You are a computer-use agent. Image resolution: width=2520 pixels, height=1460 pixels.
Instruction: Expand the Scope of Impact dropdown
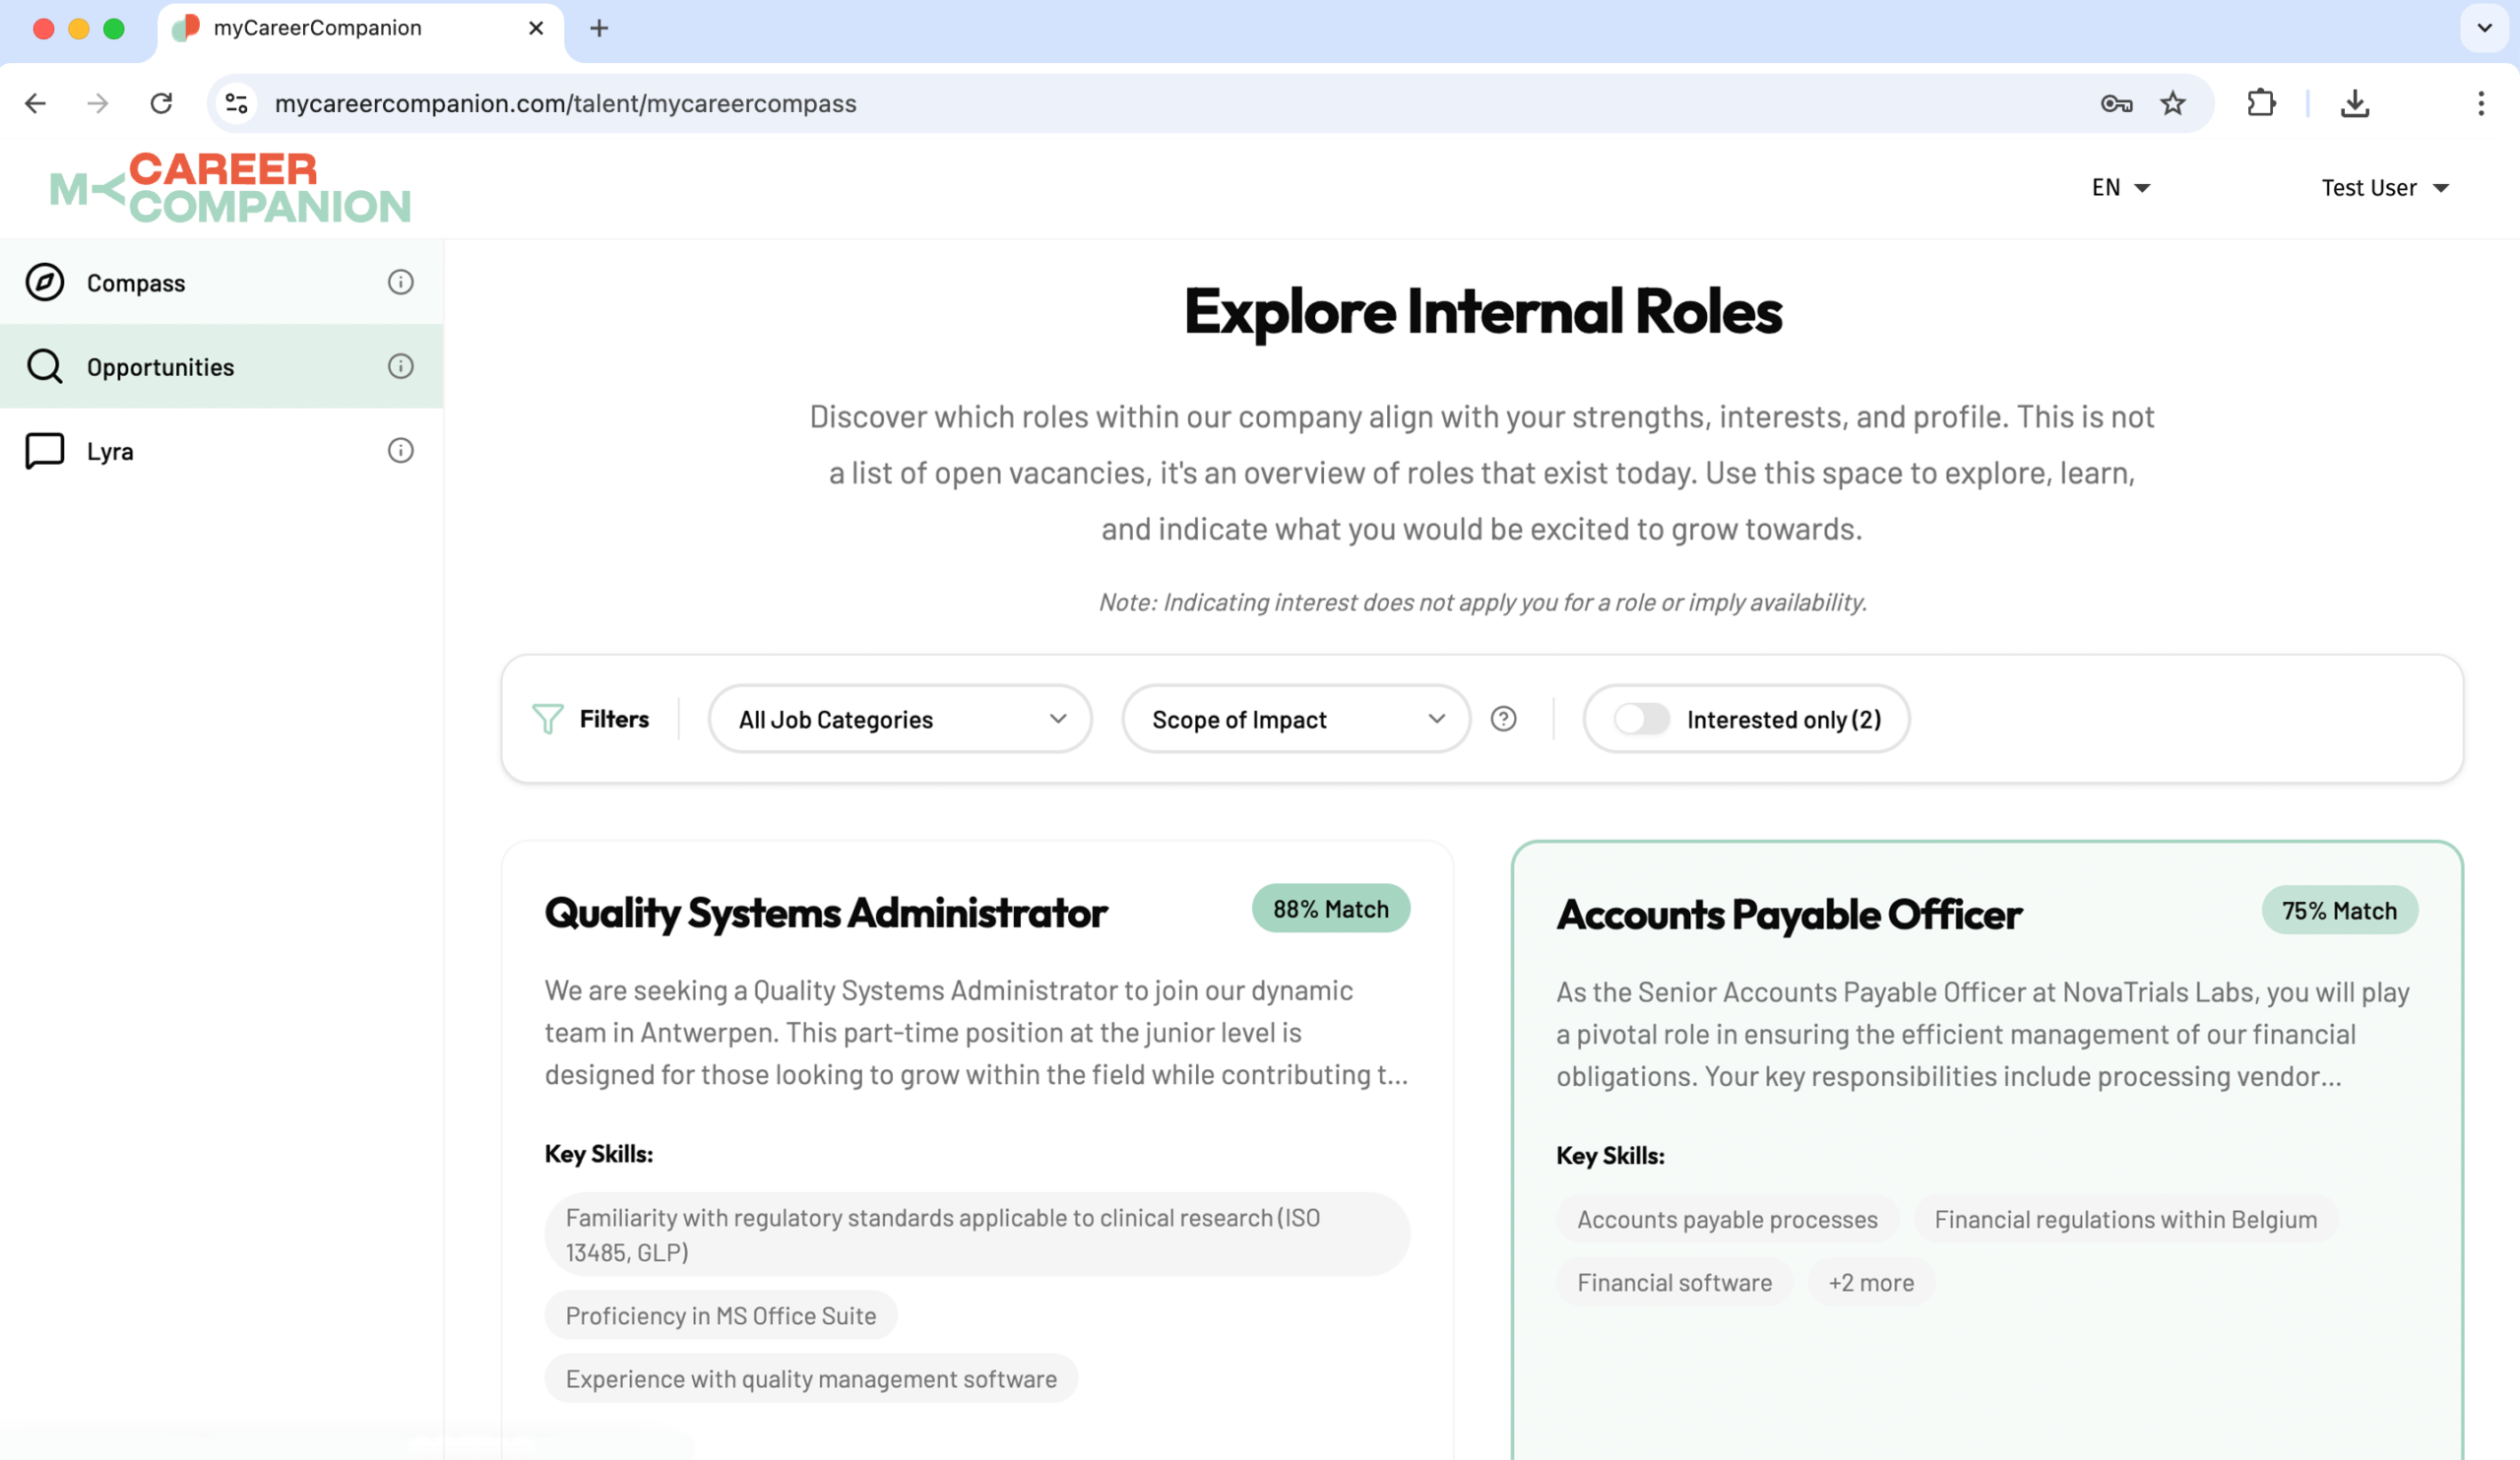pyautogui.click(x=1296, y=719)
